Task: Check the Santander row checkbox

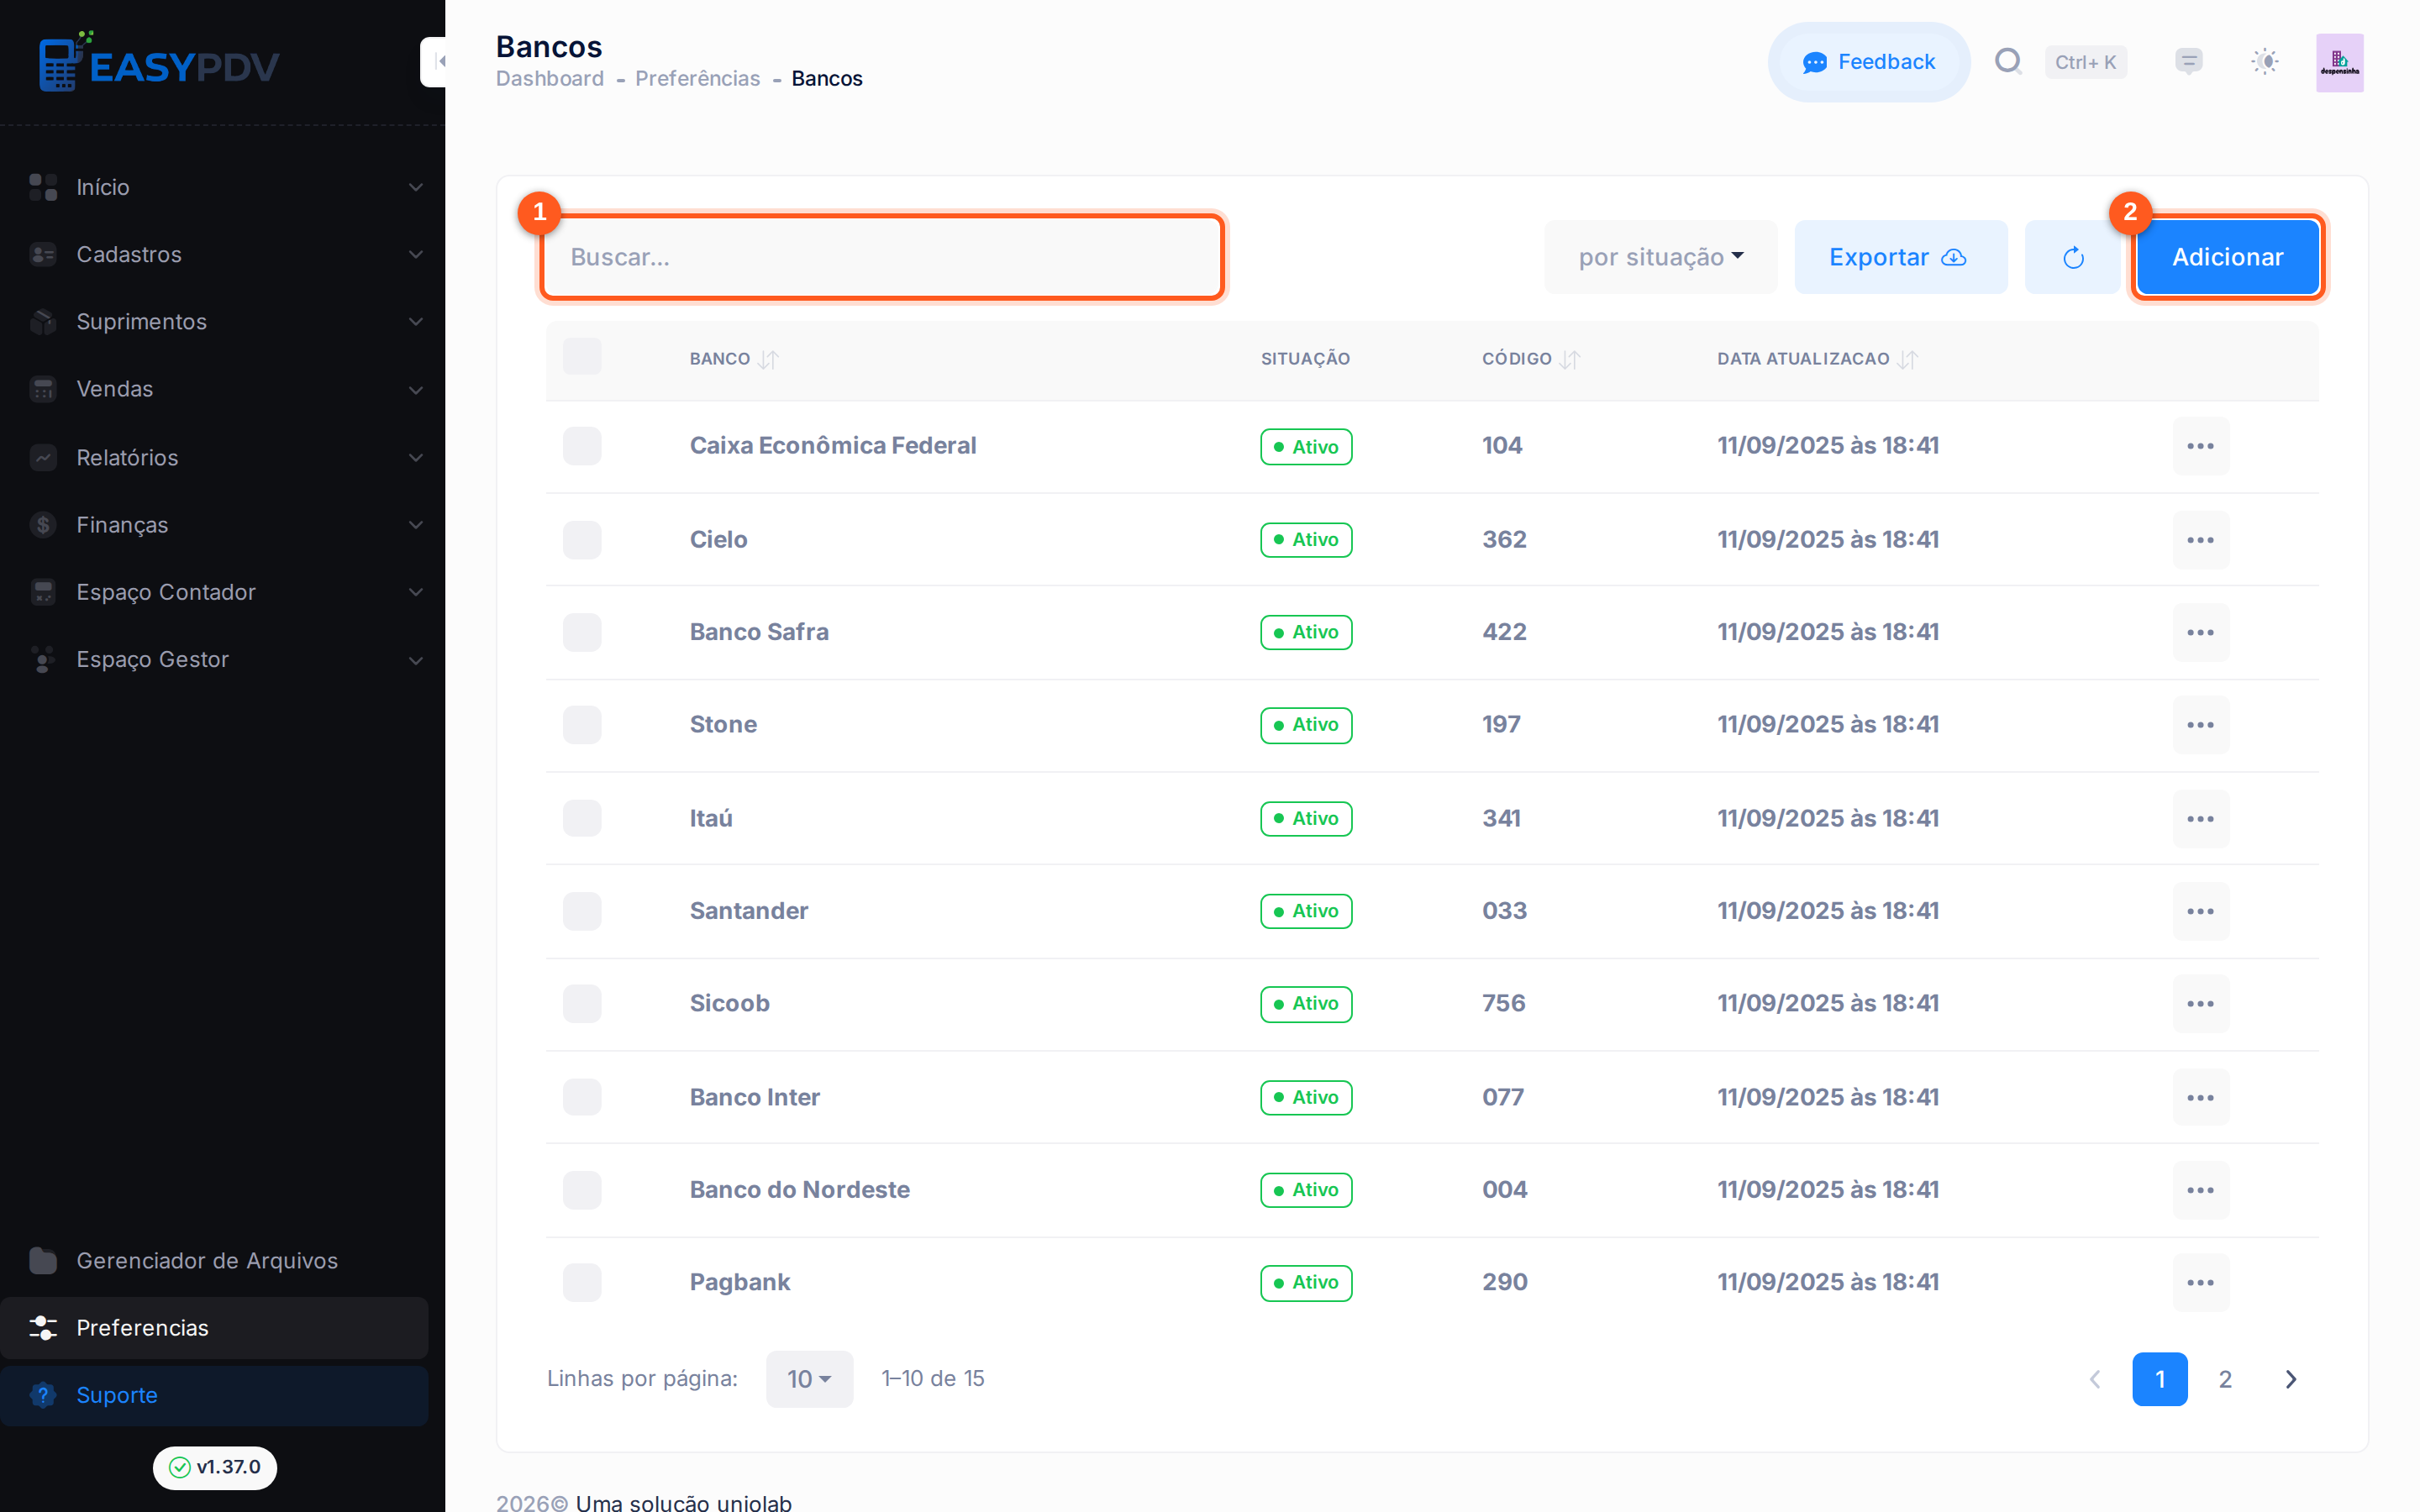Action: [582, 911]
